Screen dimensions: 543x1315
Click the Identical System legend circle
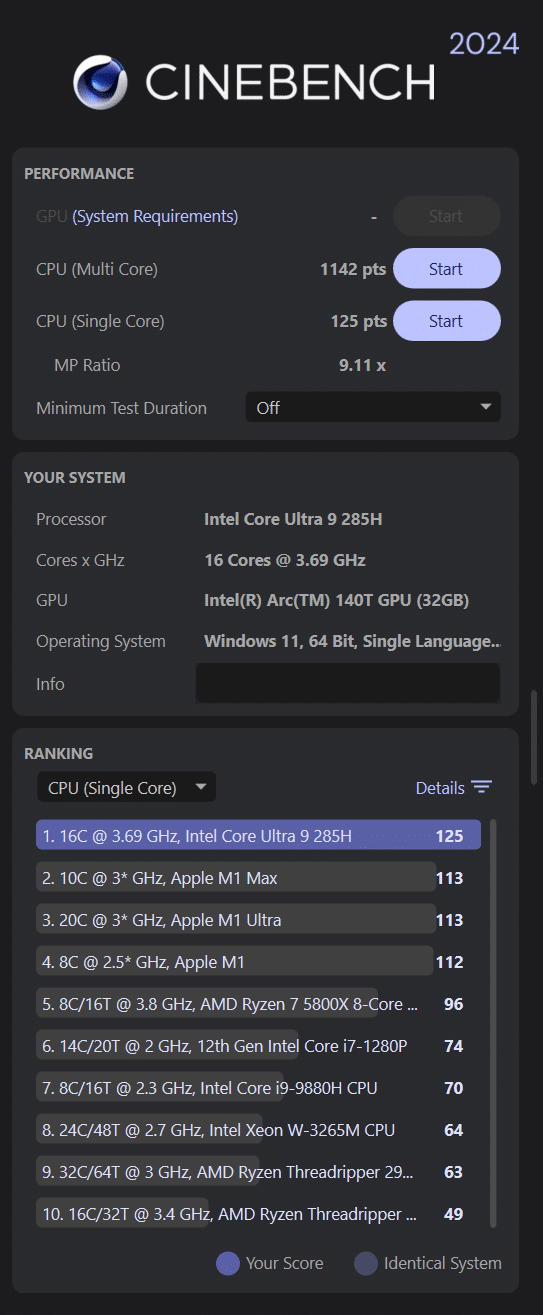[x=366, y=1263]
